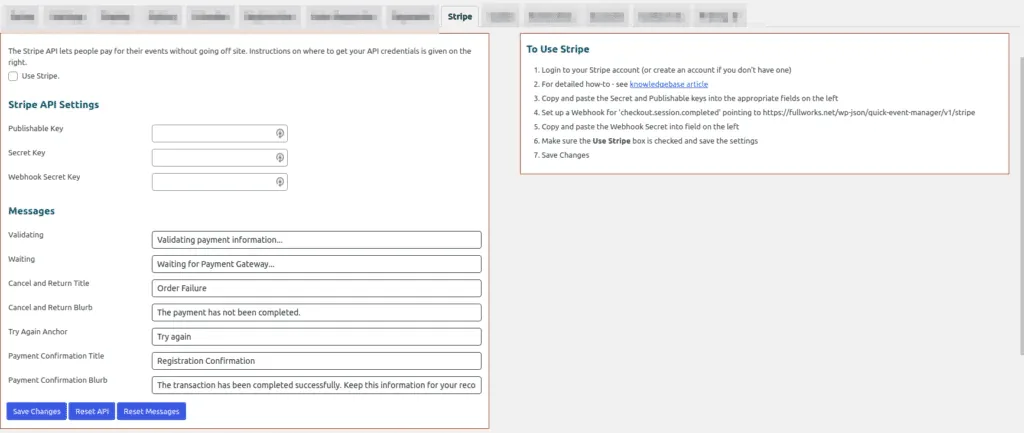Focus the Webhook Secret Key input field

219,182
